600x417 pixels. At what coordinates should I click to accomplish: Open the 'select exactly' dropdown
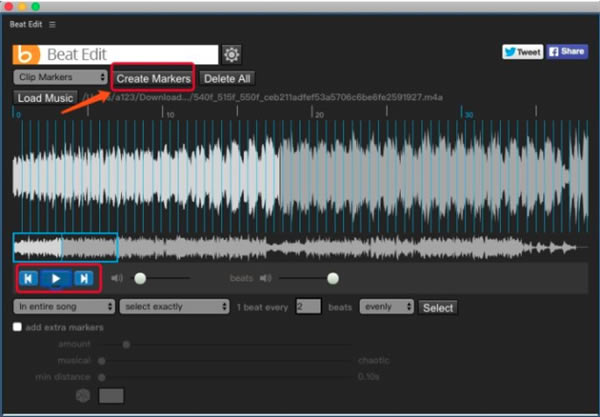174,306
